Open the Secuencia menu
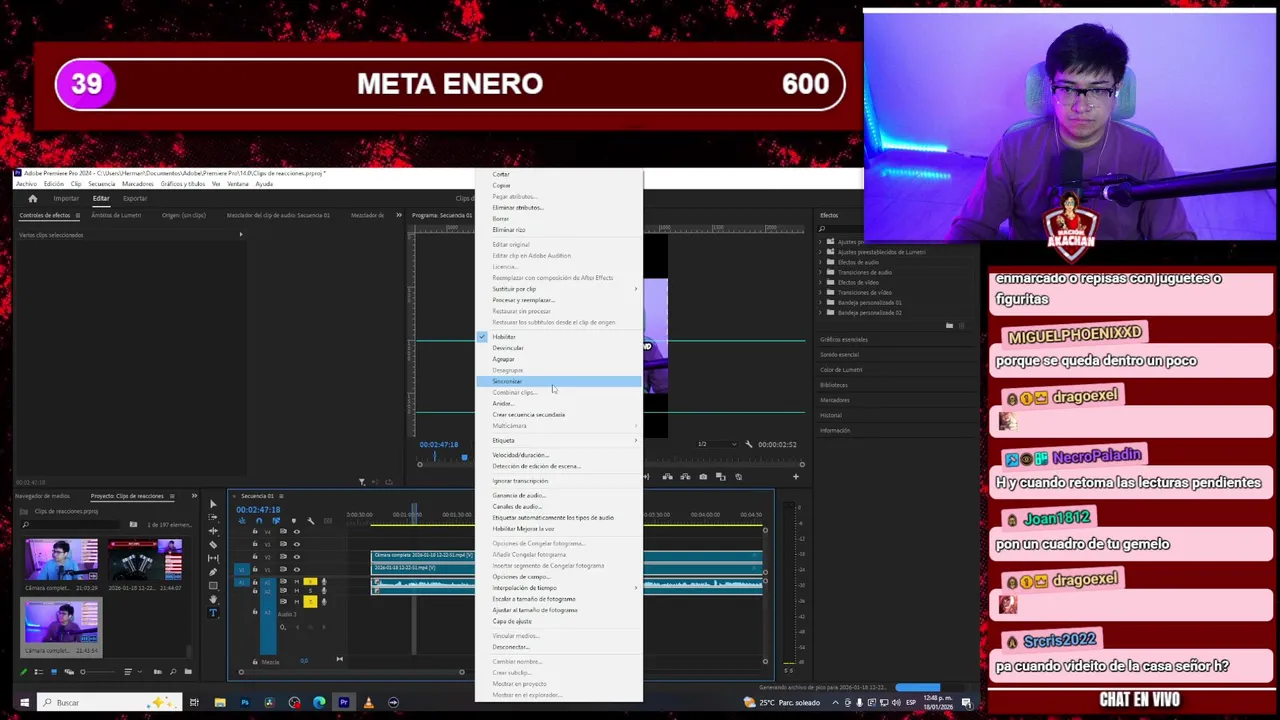This screenshot has width=1280, height=720. 101,184
